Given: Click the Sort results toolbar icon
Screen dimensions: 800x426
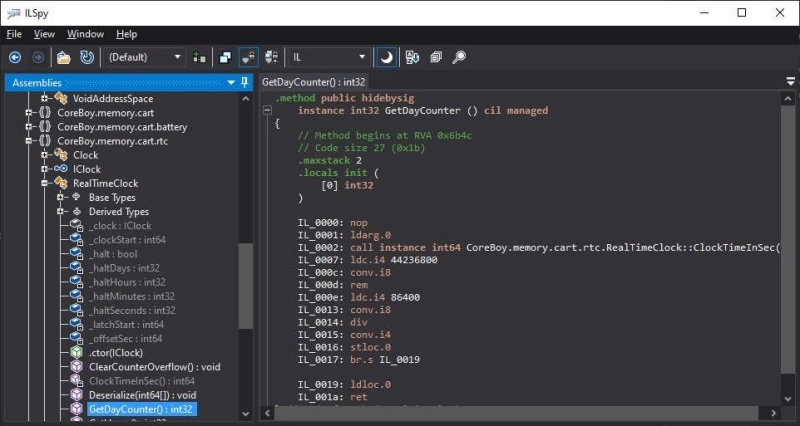Looking at the screenshot, I should click(412, 57).
